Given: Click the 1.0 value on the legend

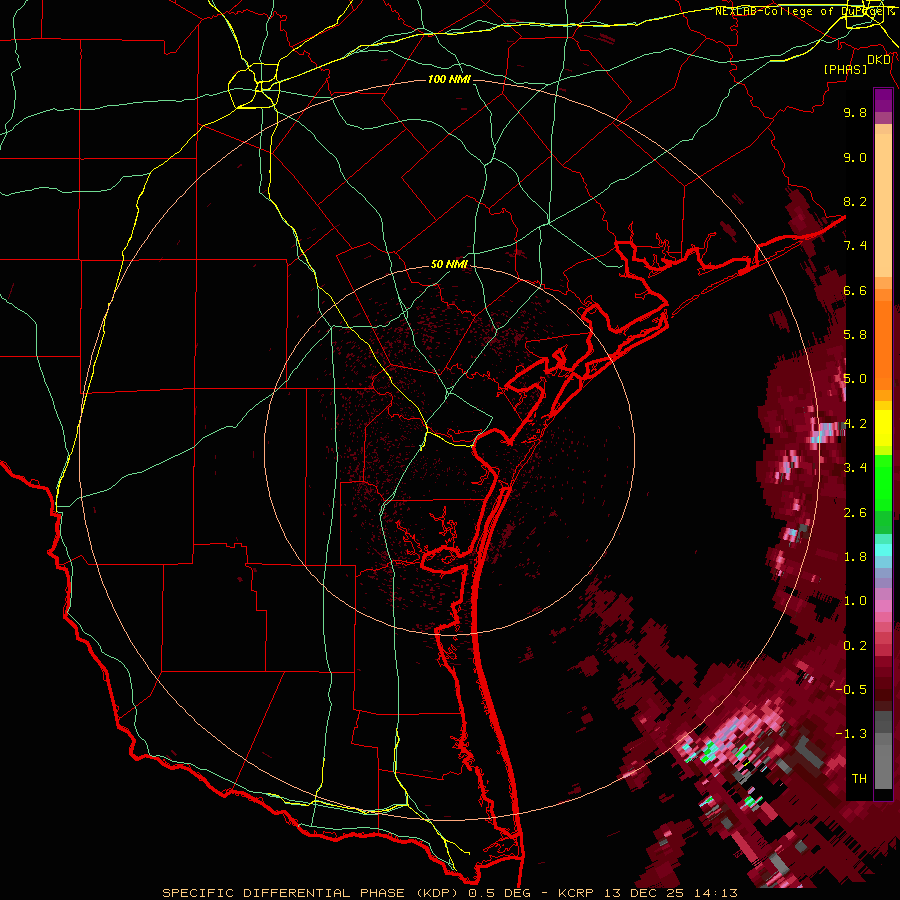Looking at the screenshot, I should (x=855, y=601).
